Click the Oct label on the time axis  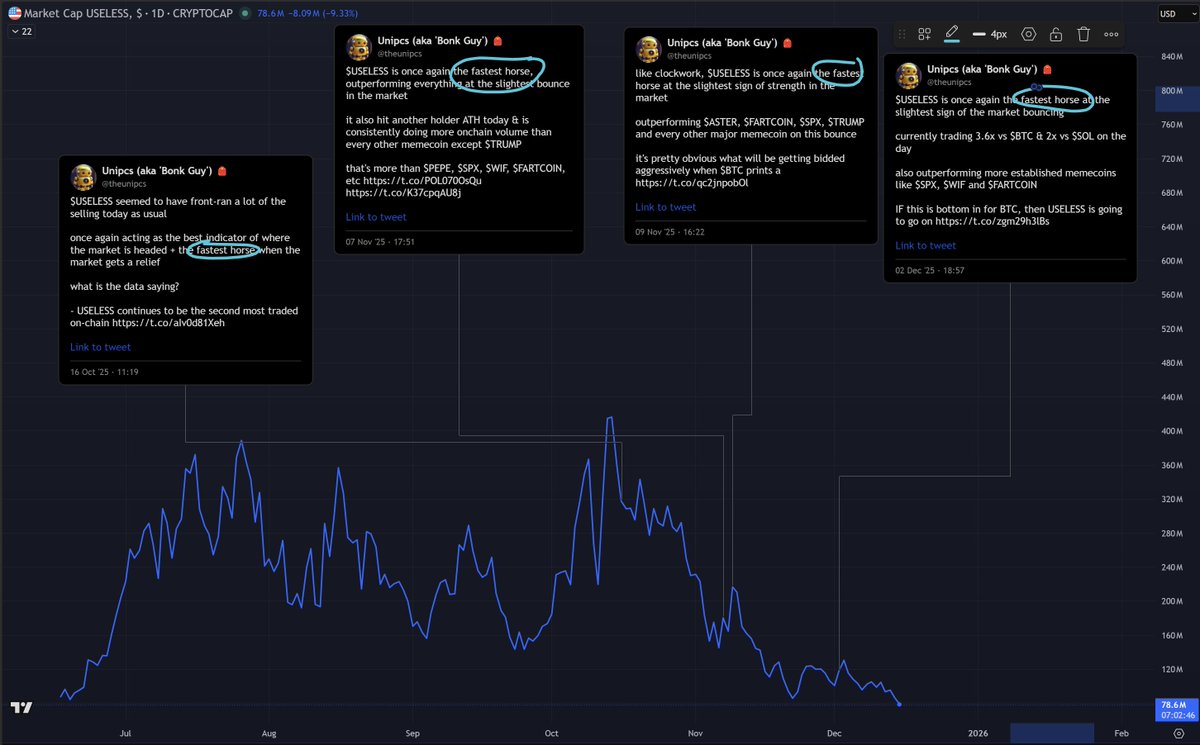pos(551,733)
